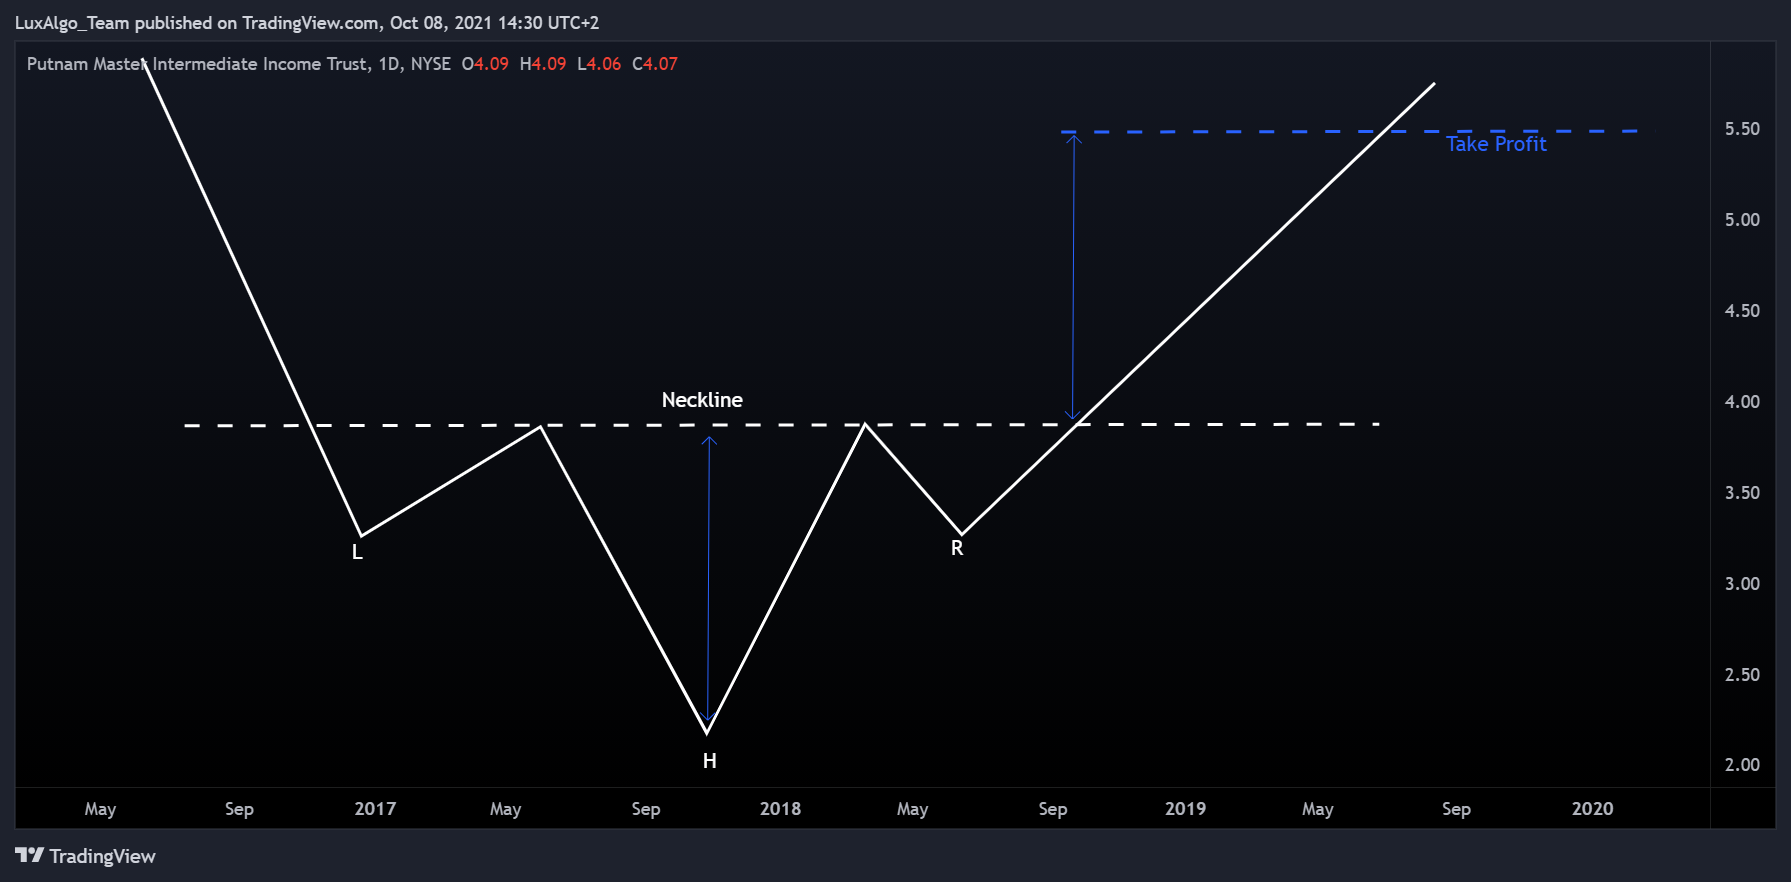Viewport: 1791px width, 882px height.
Task: Click the 2019 time axis label
Action: [x=1185, y=809]
